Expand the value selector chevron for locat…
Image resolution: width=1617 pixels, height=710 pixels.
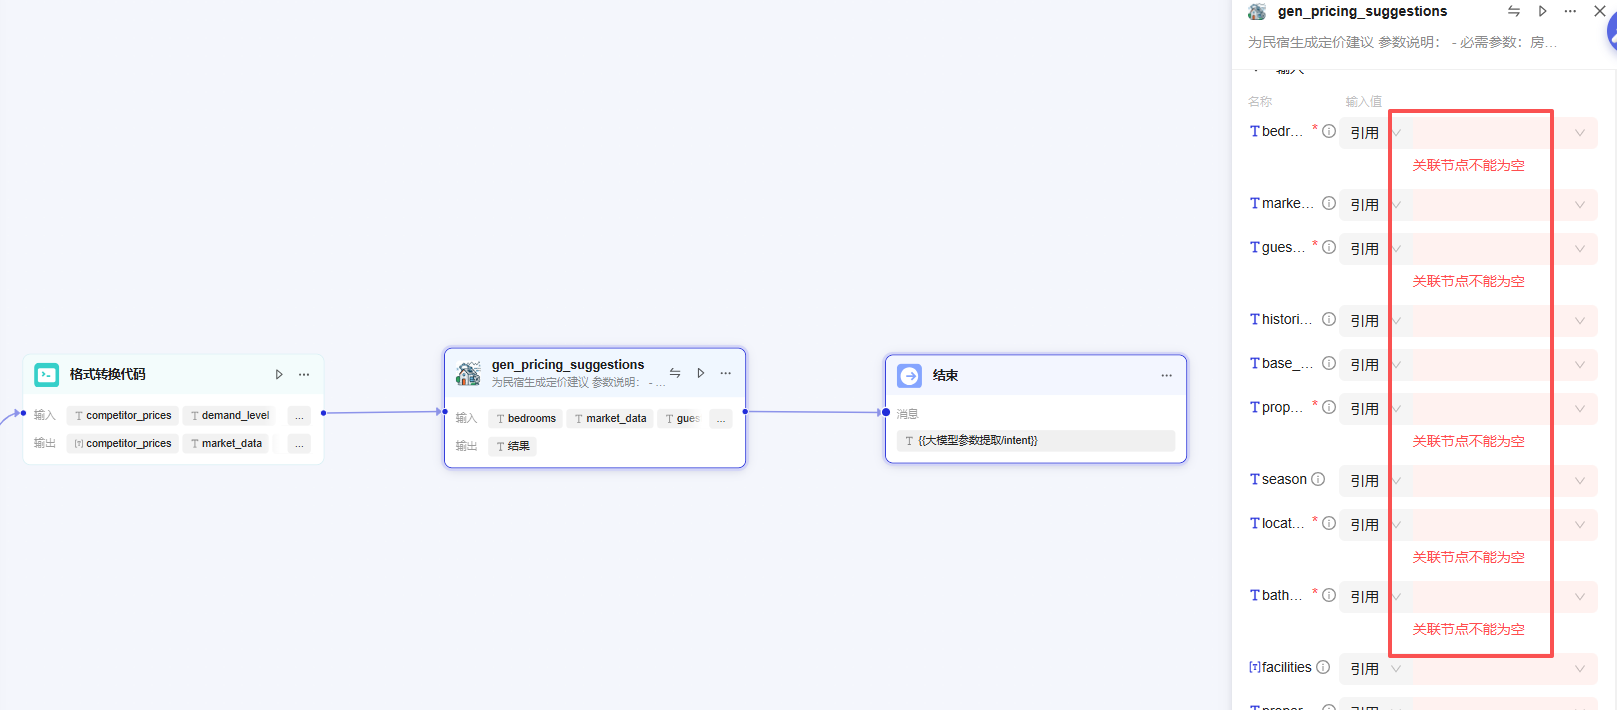coord(1580,524)
